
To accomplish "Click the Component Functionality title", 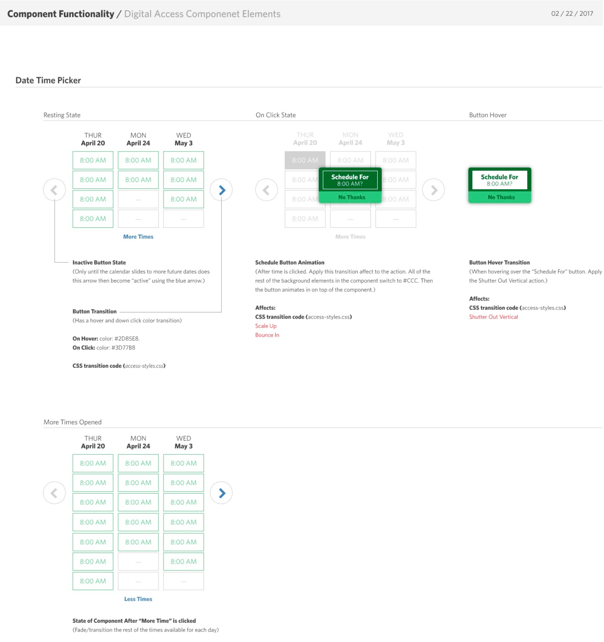I will pos(61,14).
